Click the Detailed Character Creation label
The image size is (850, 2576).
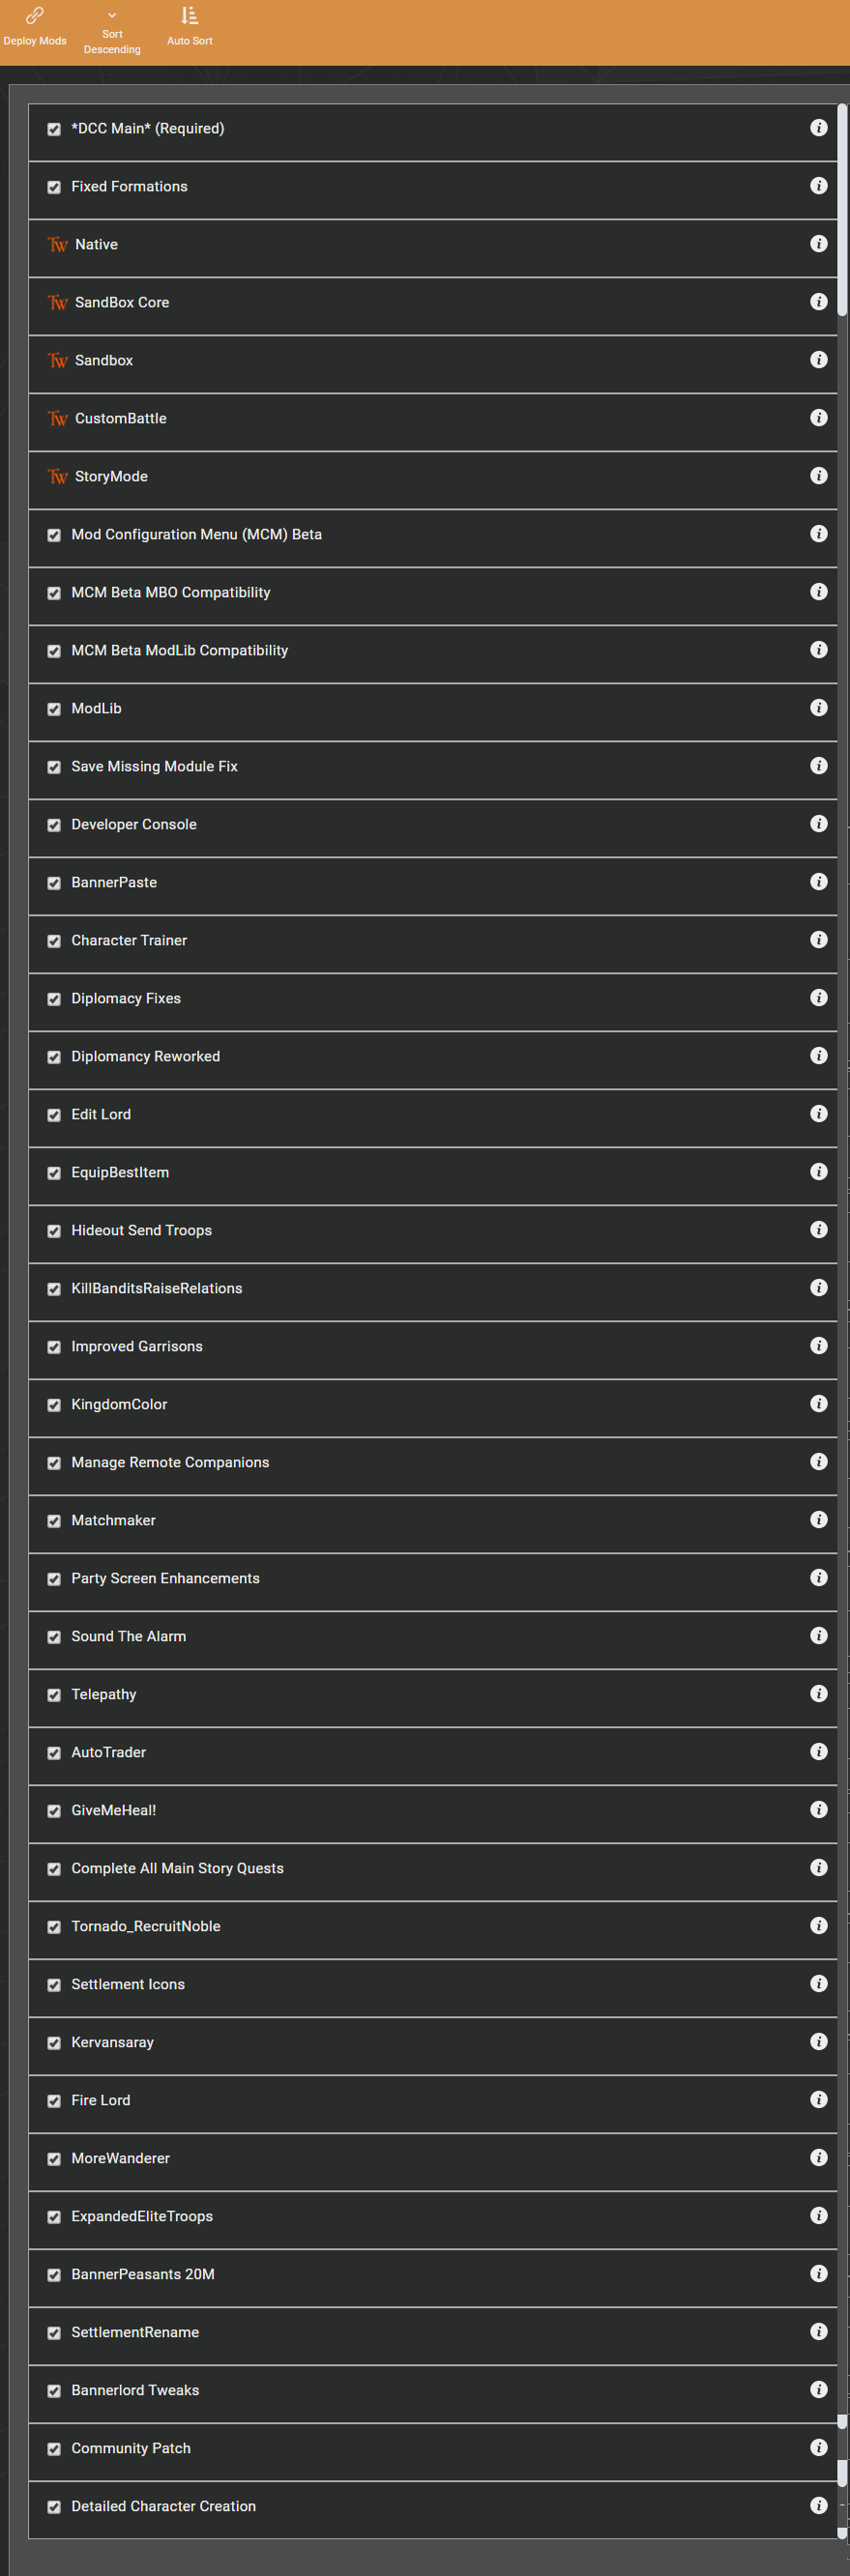(163, 2506)
